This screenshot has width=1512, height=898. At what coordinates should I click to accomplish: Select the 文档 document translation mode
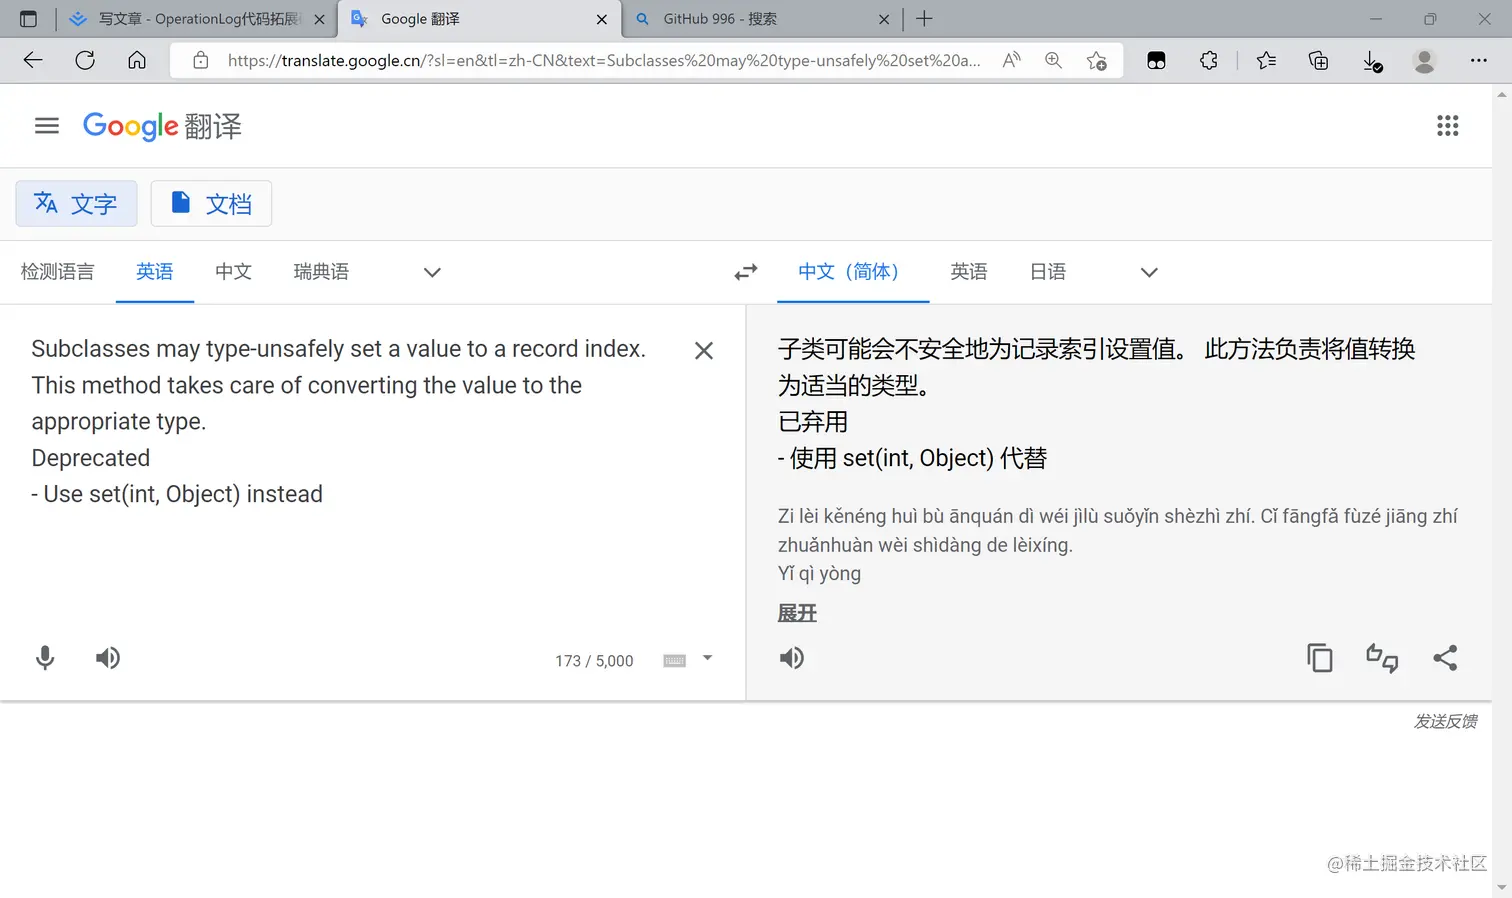pos(211,204)
